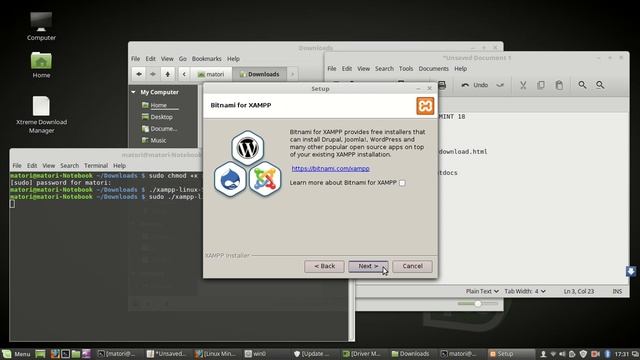Image resolution: width=640 pixels, height=360 pixels.
Task: Switch to Update Manager taskbar entry
Action: coord(311,354)
